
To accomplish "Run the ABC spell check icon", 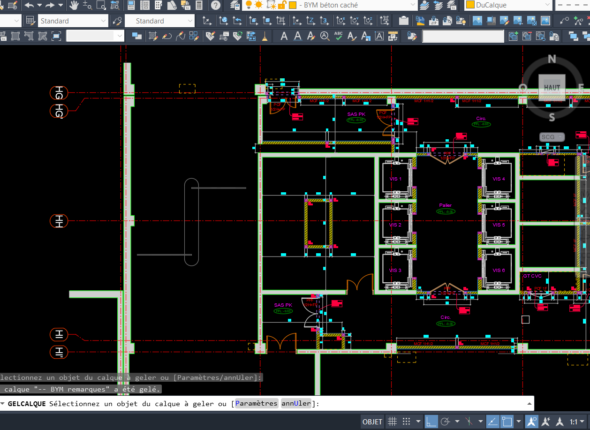I will point(338,36).
